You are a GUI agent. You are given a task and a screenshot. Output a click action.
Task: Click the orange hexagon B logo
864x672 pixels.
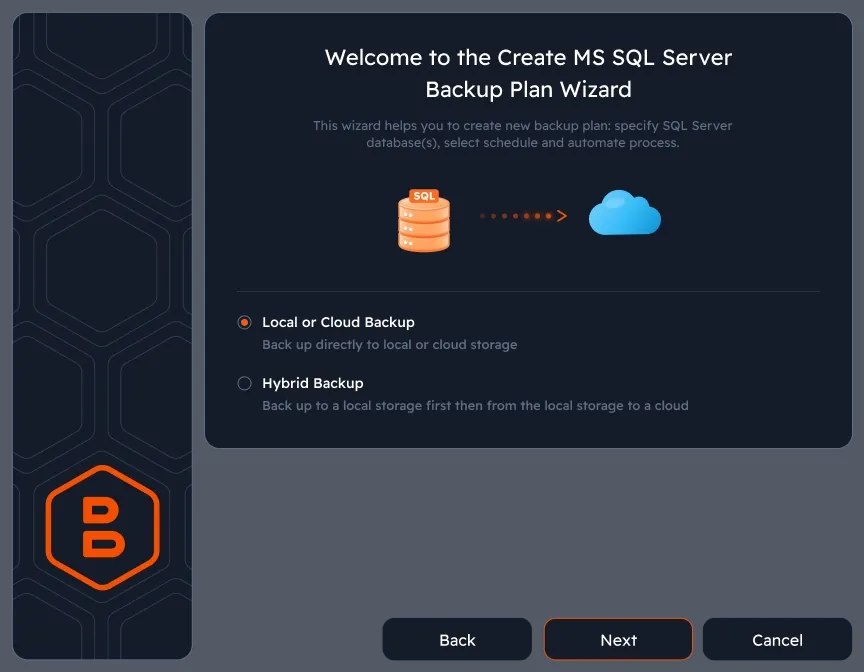click(102, 527)
